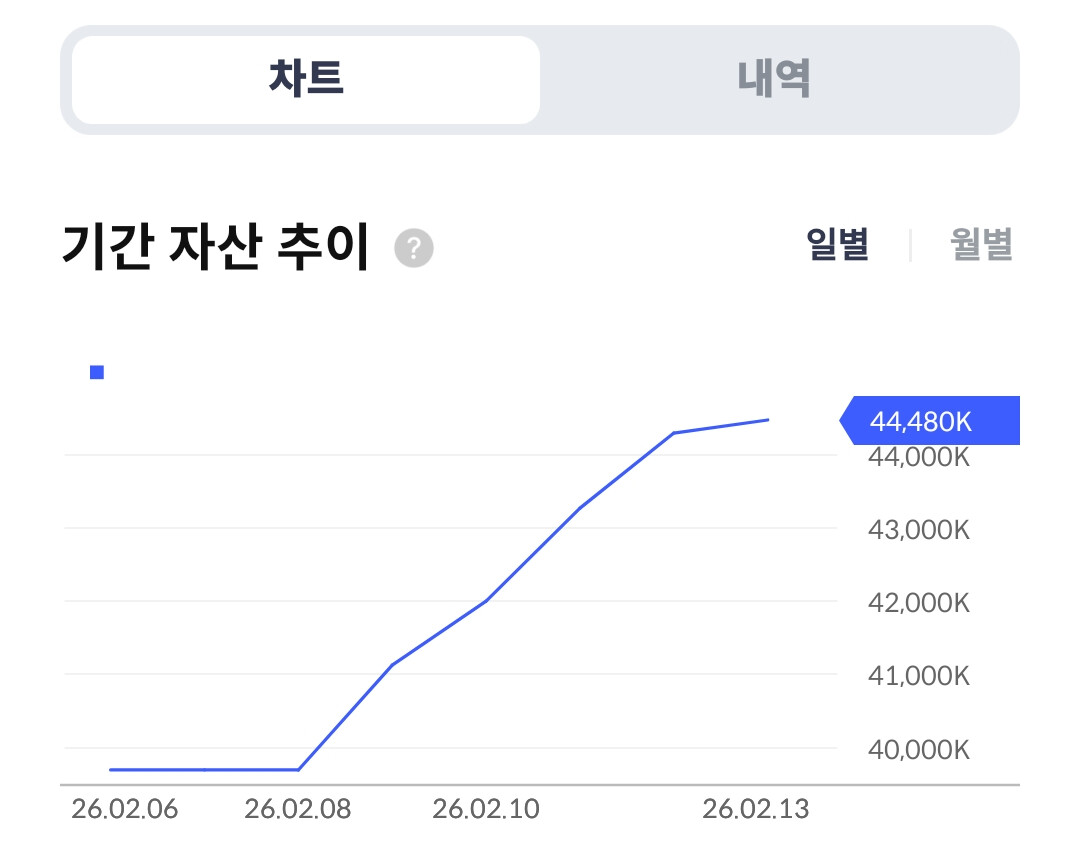Click the 기간 자산 추이 heading

[215, 248]
